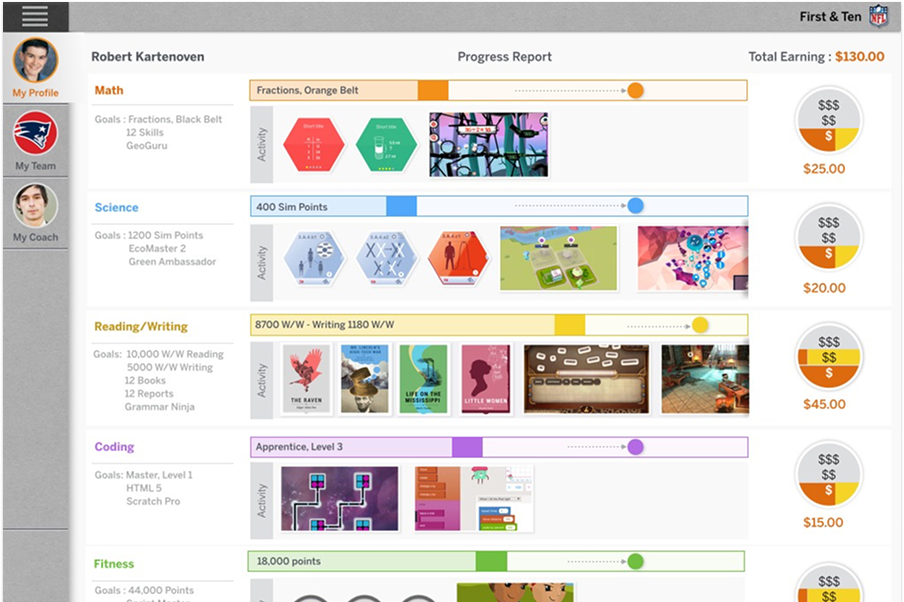The height and width of the screenshot is (602, 904).
Task: Click the Coding $15.00 earnings coin
Action: click(x=828, y=474)
